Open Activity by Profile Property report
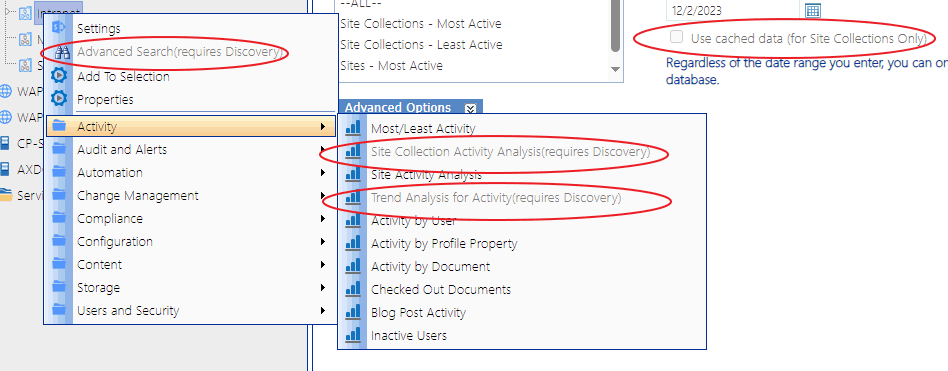The image size is (948, 371). [x=444, y=244]
